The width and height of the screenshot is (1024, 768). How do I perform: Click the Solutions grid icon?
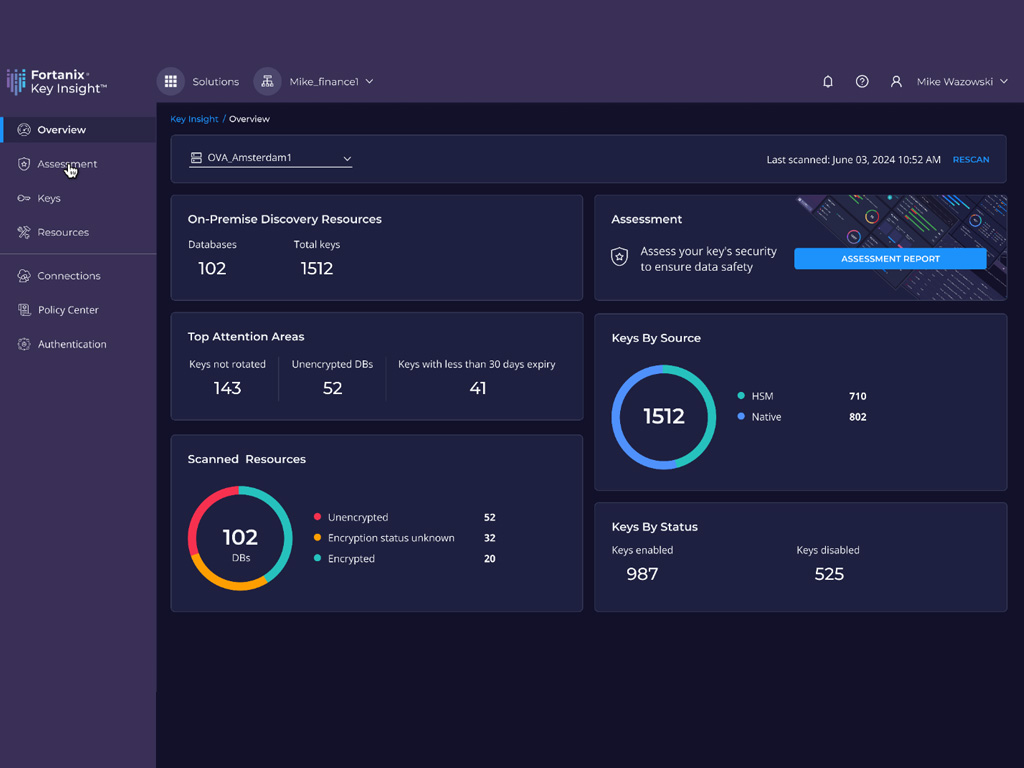171,82
